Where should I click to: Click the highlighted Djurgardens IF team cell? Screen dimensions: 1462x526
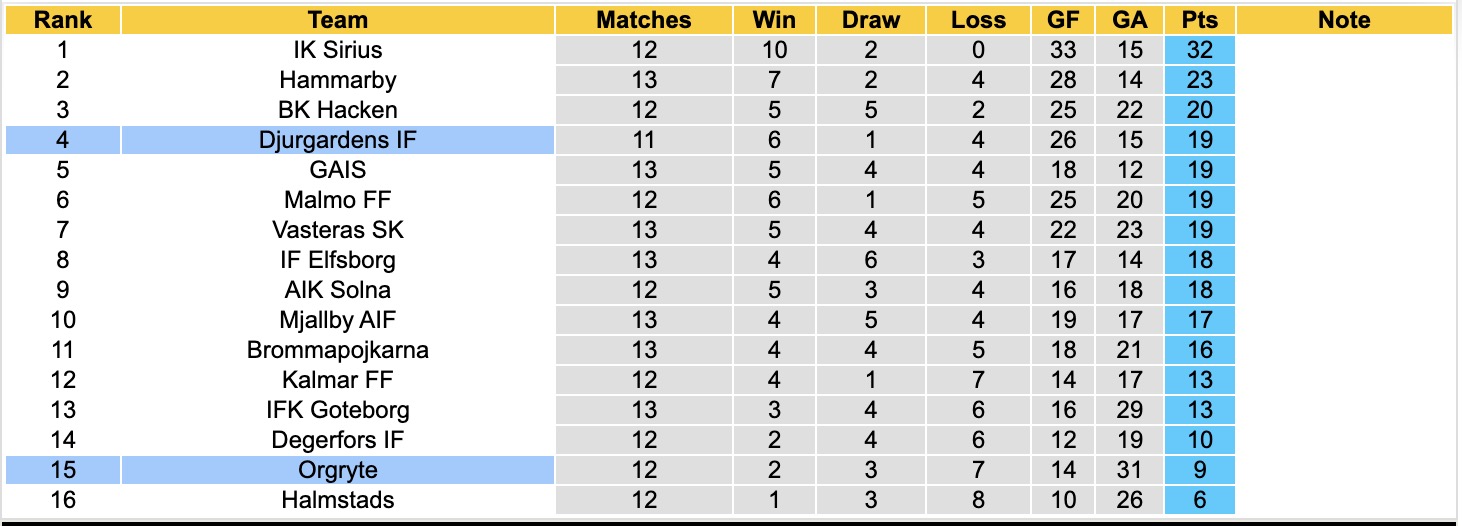point(338,140)
